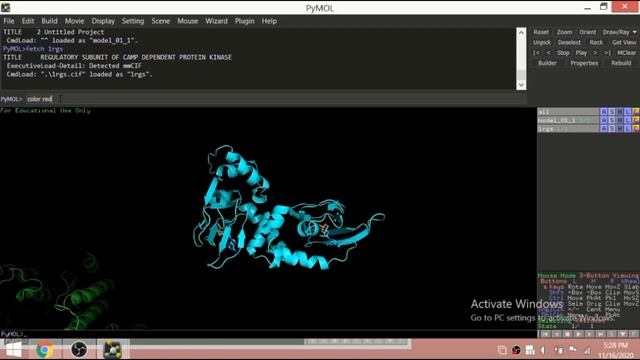Open the Builder panel
Image resolution: width=640 pixels, height=360 pixels.
coord(547,63)
